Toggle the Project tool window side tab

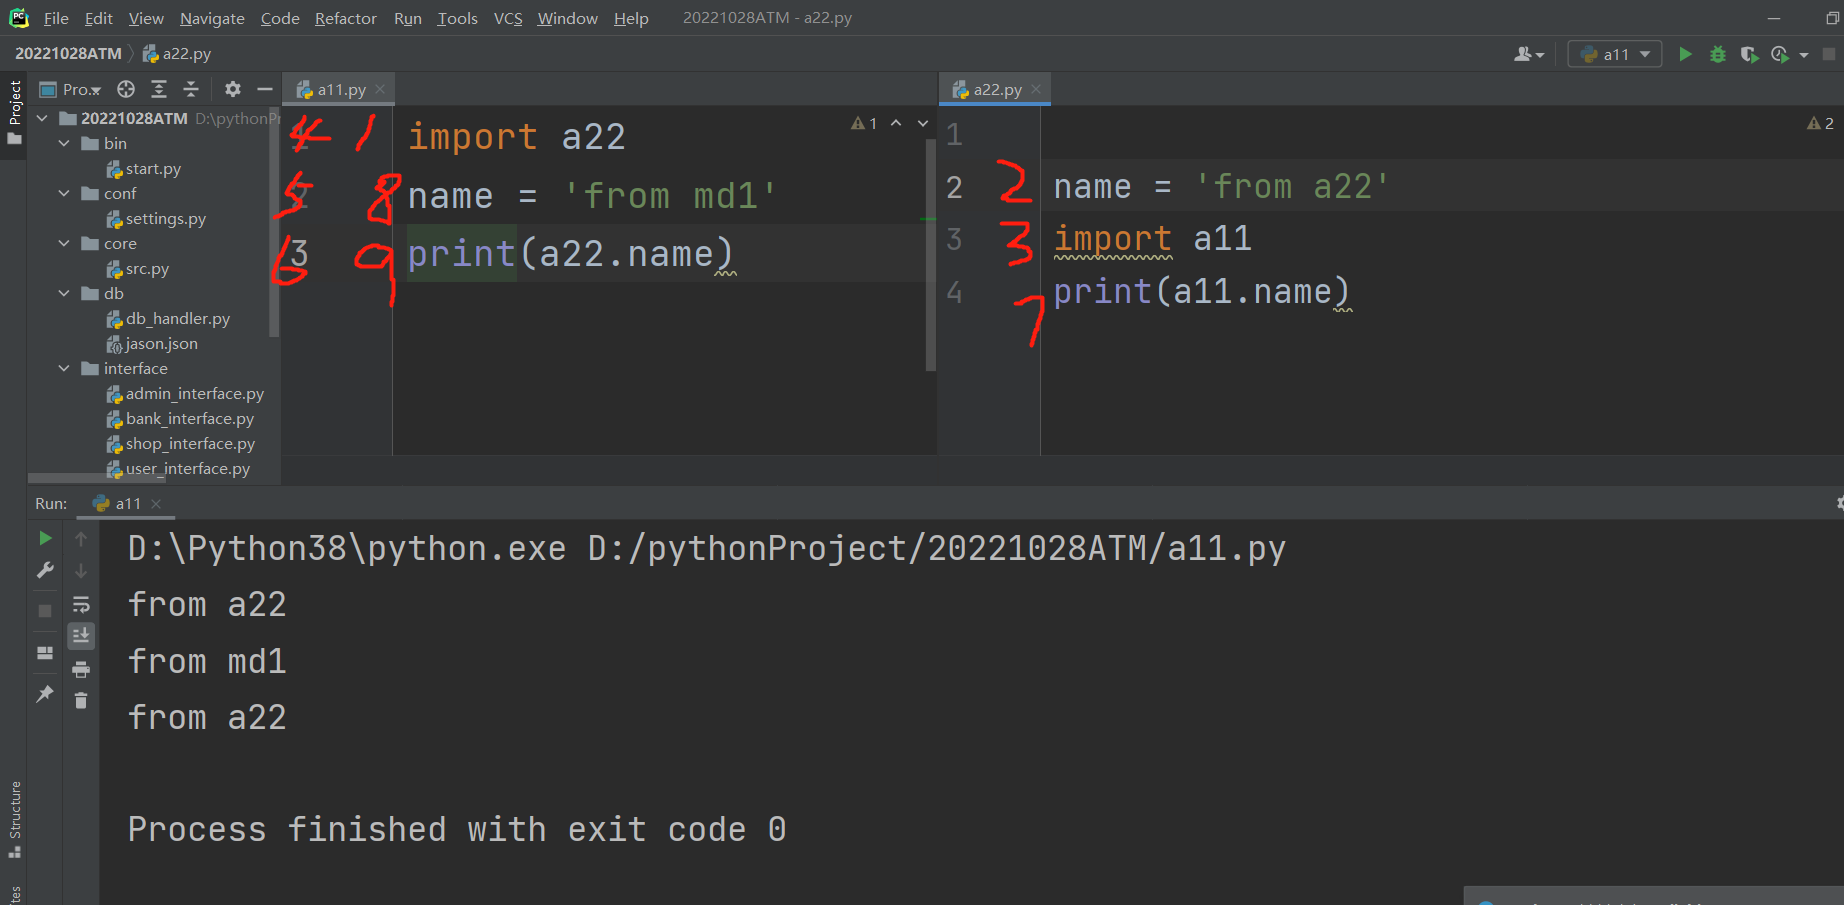[x=14, y=112]
